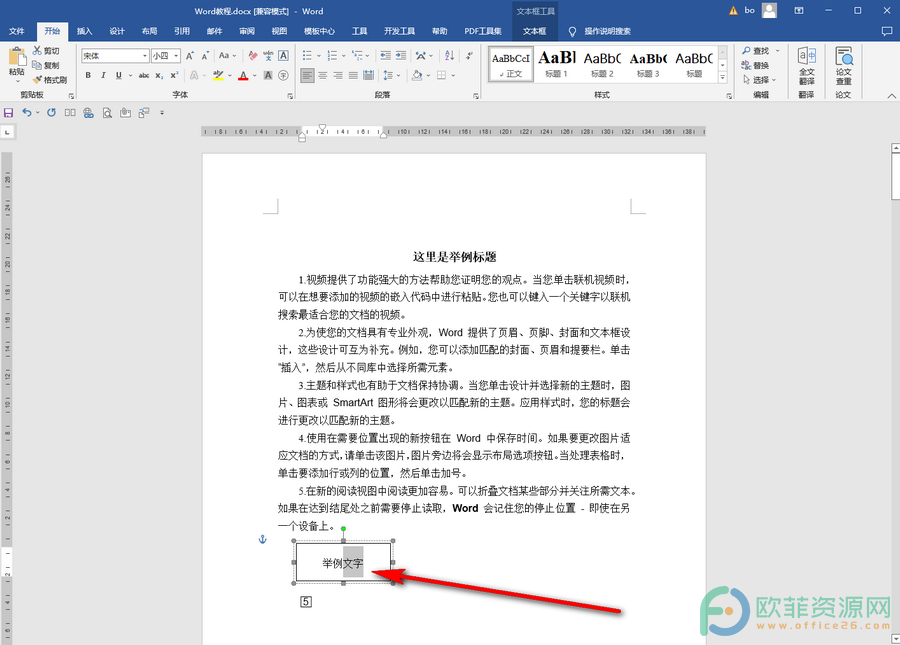900x645 pixels.
Task: Toggle strikethrough formatting
Action: pyautogui.click(x=143, y=75)
